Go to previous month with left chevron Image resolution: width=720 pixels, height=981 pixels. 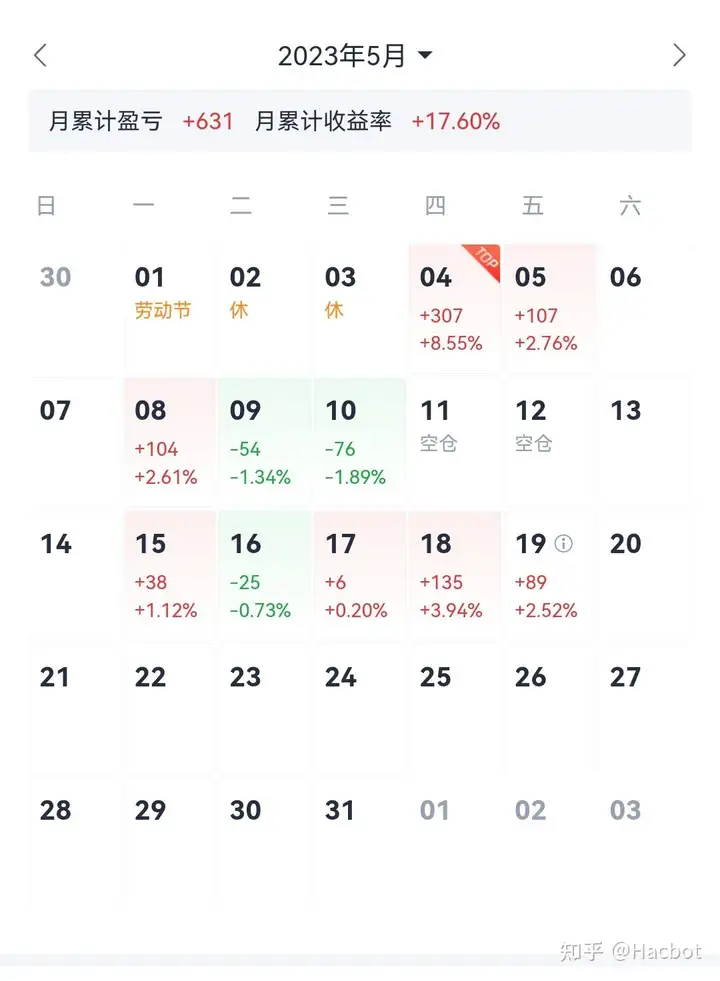[x=41, y=55]
